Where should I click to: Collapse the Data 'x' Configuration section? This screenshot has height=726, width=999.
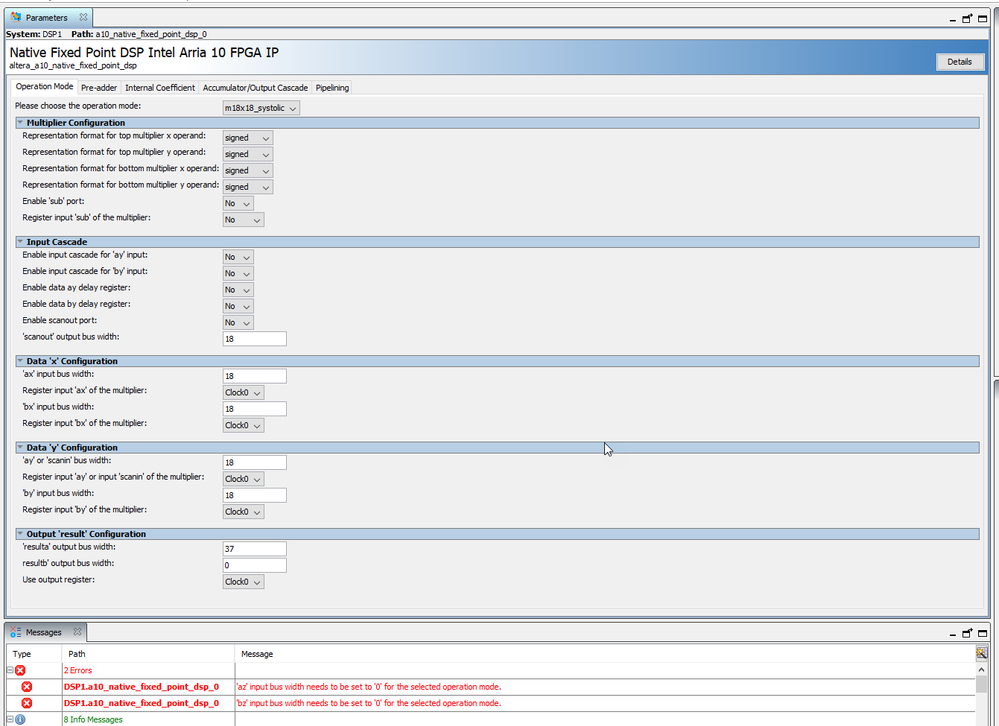20,360
